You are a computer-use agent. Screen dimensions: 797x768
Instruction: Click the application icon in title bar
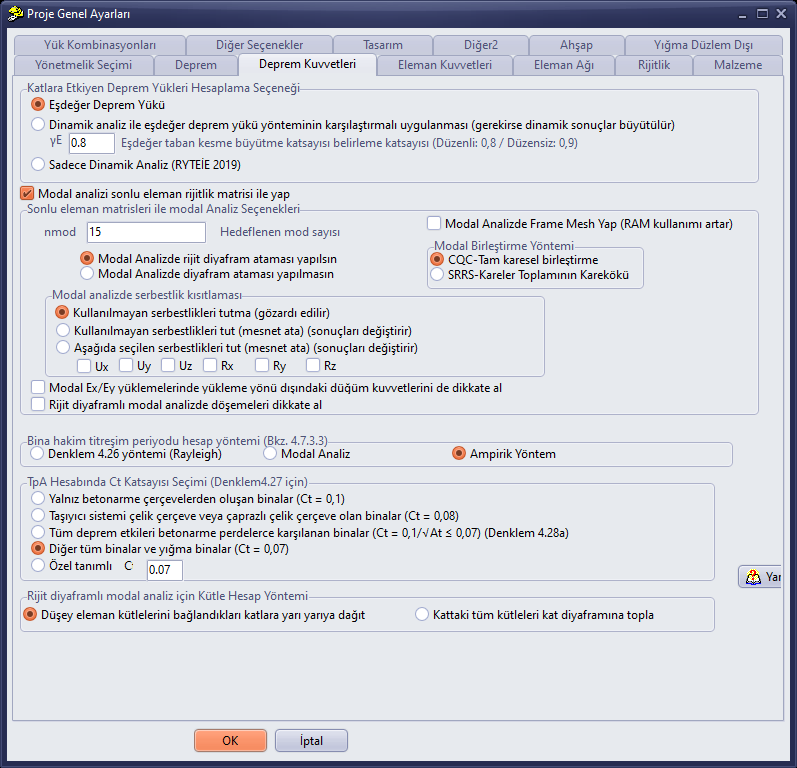click(x=15, y=13)
